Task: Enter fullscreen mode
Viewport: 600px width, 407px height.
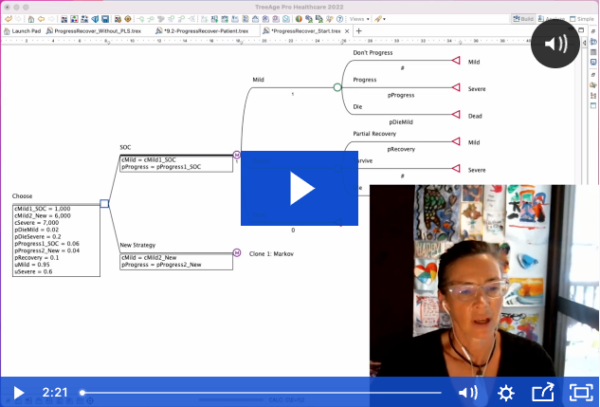Action: (579, 392)
